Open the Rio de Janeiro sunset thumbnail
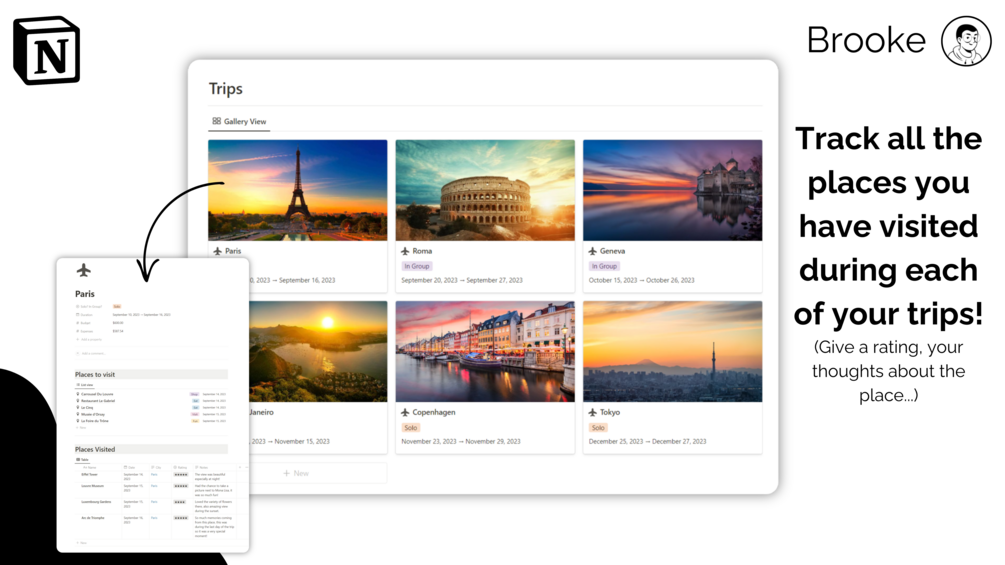The height and width of the screenshot is (565, 1005). pos(318,352)
